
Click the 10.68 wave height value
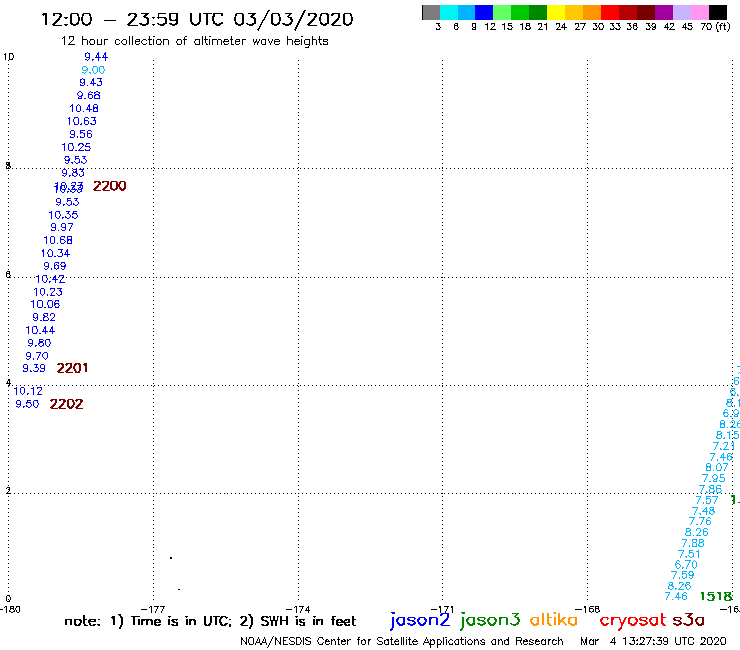click(x=58, y=240)
